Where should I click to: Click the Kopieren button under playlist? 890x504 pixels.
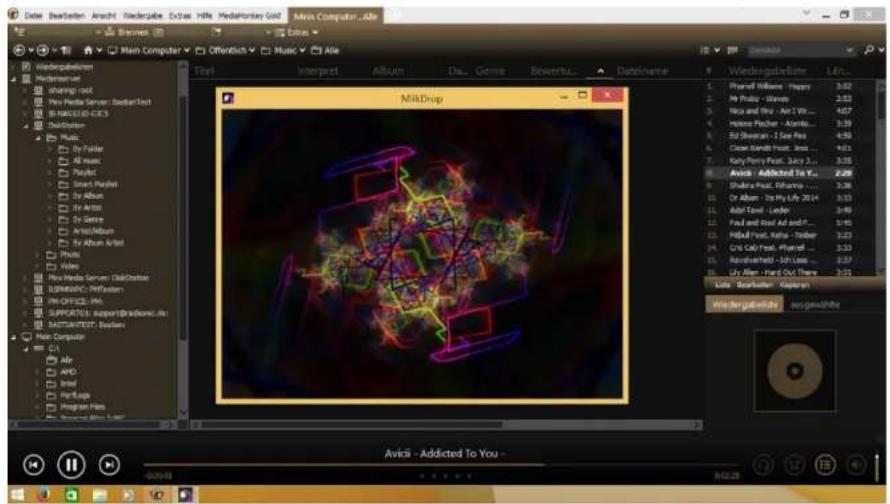click(794, 285)
